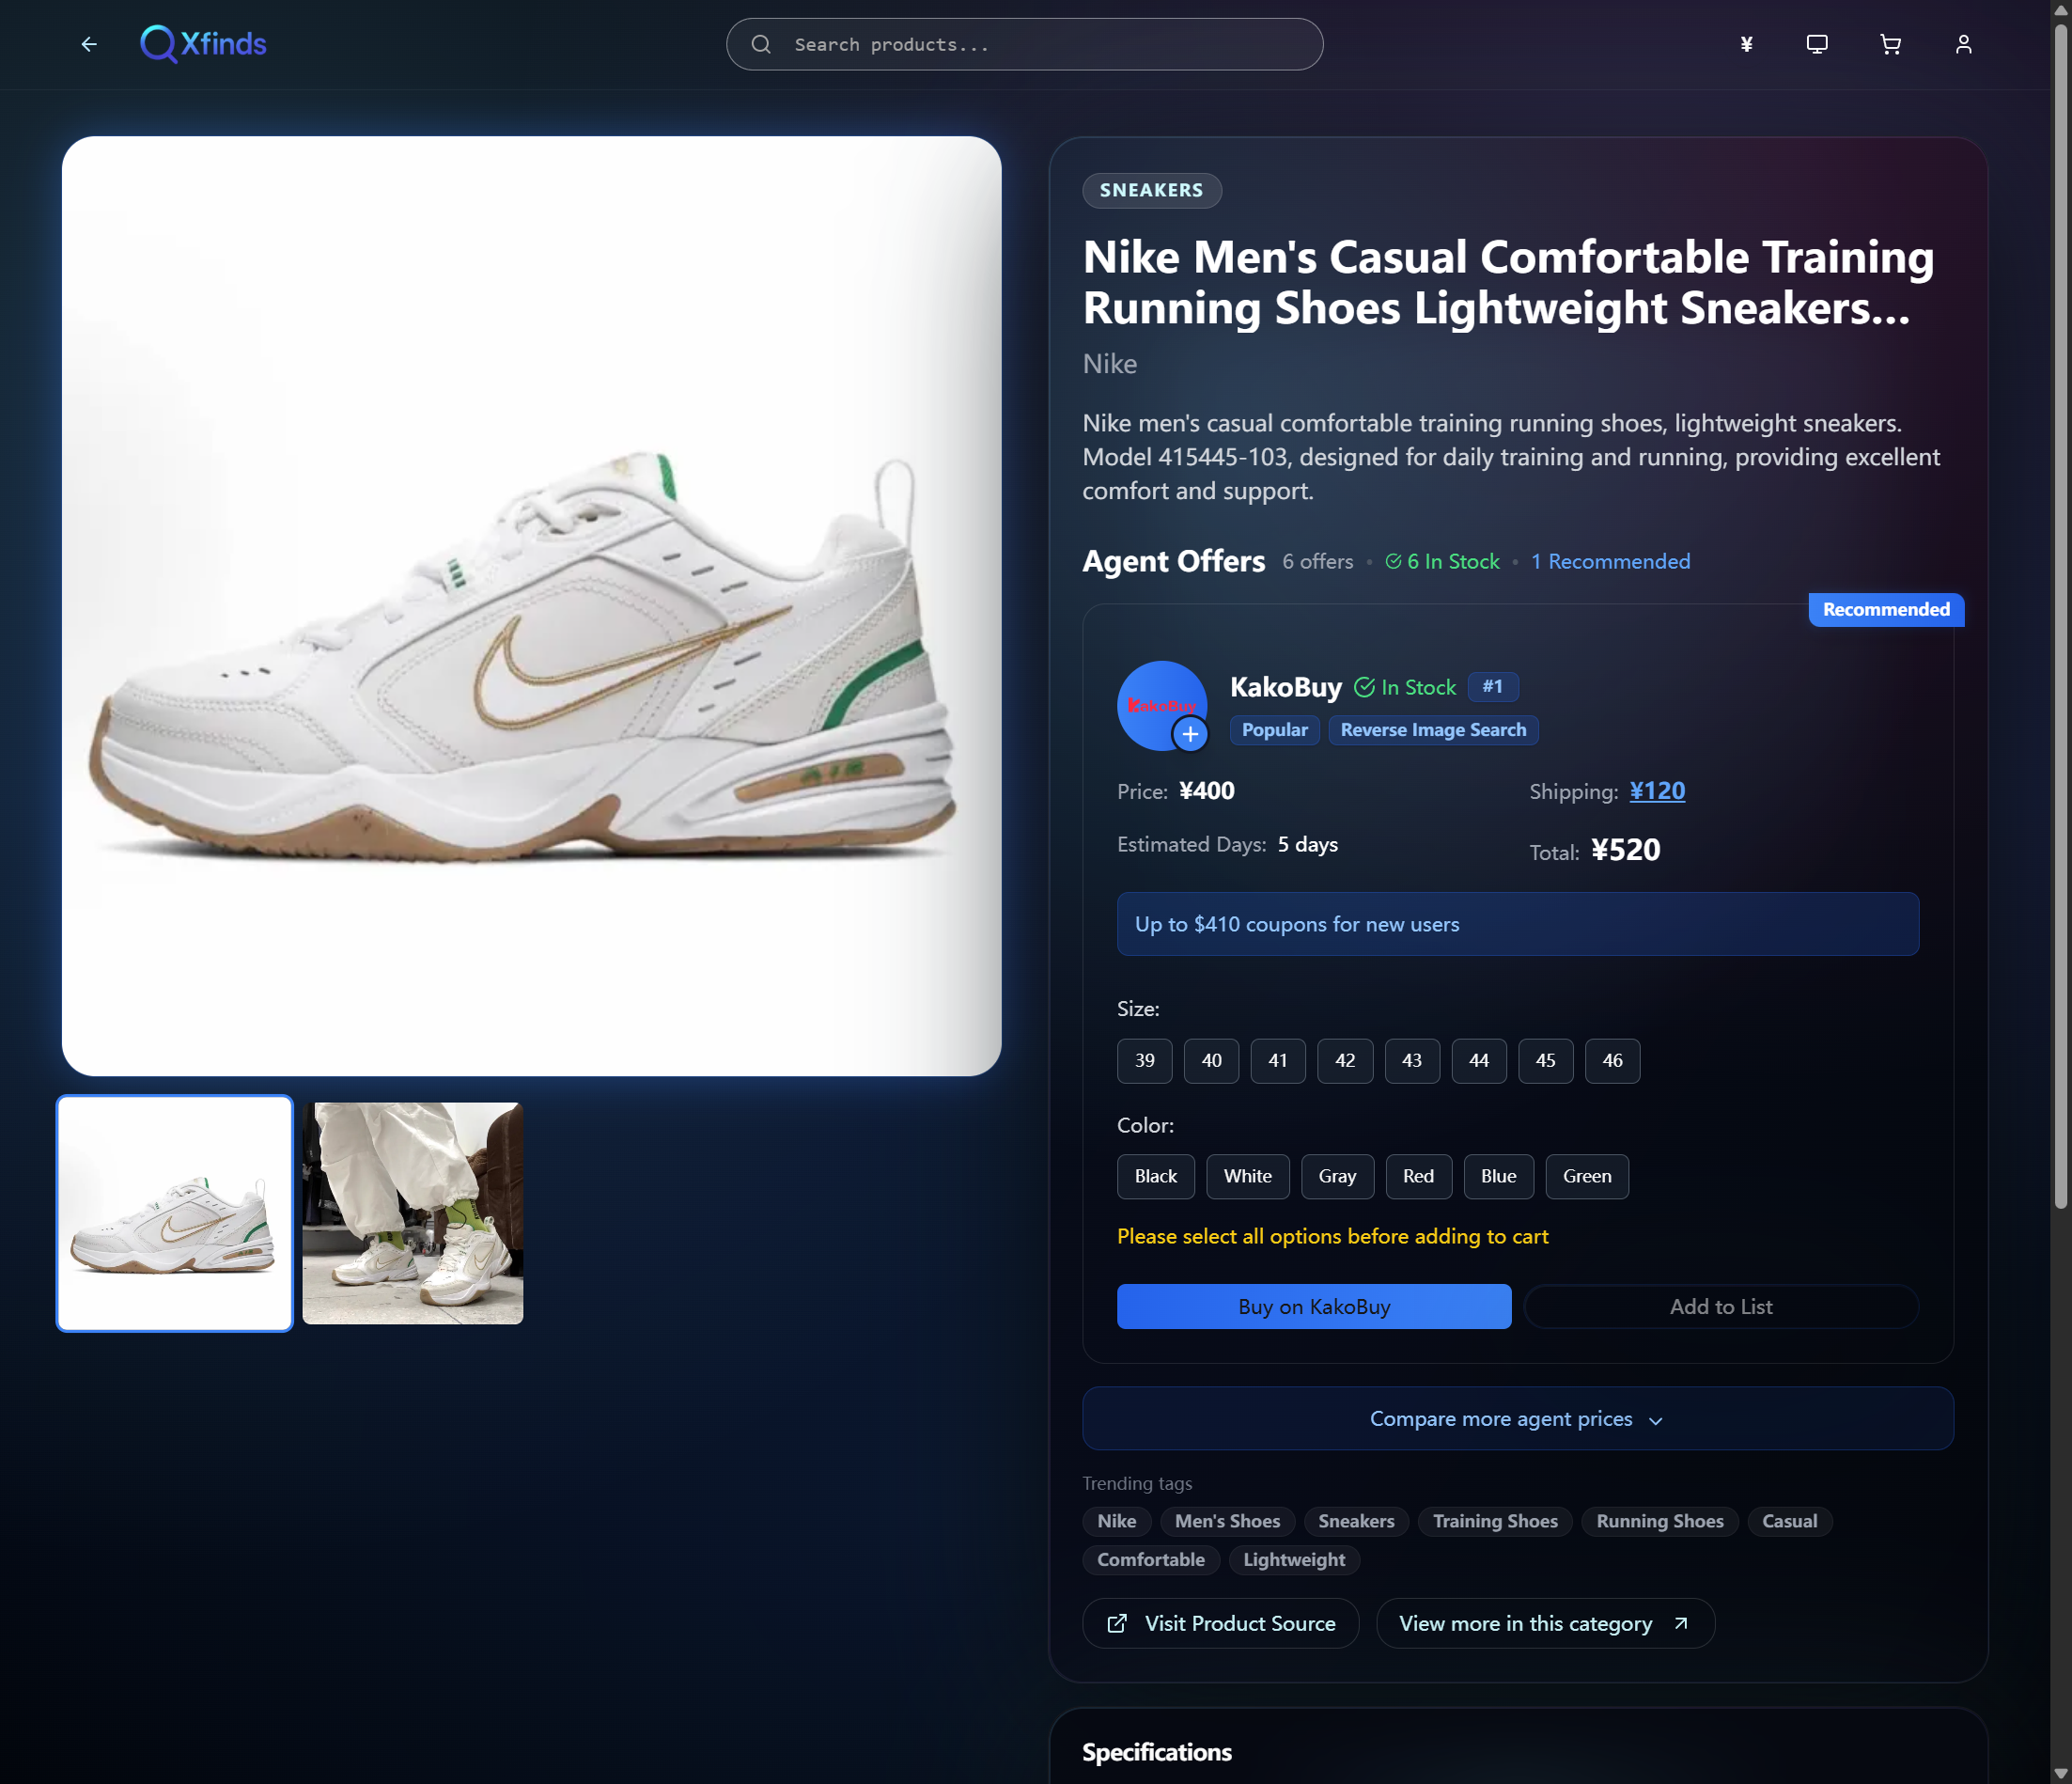
Task: Open the coupons banner for new users
Action: (1518, 924)
